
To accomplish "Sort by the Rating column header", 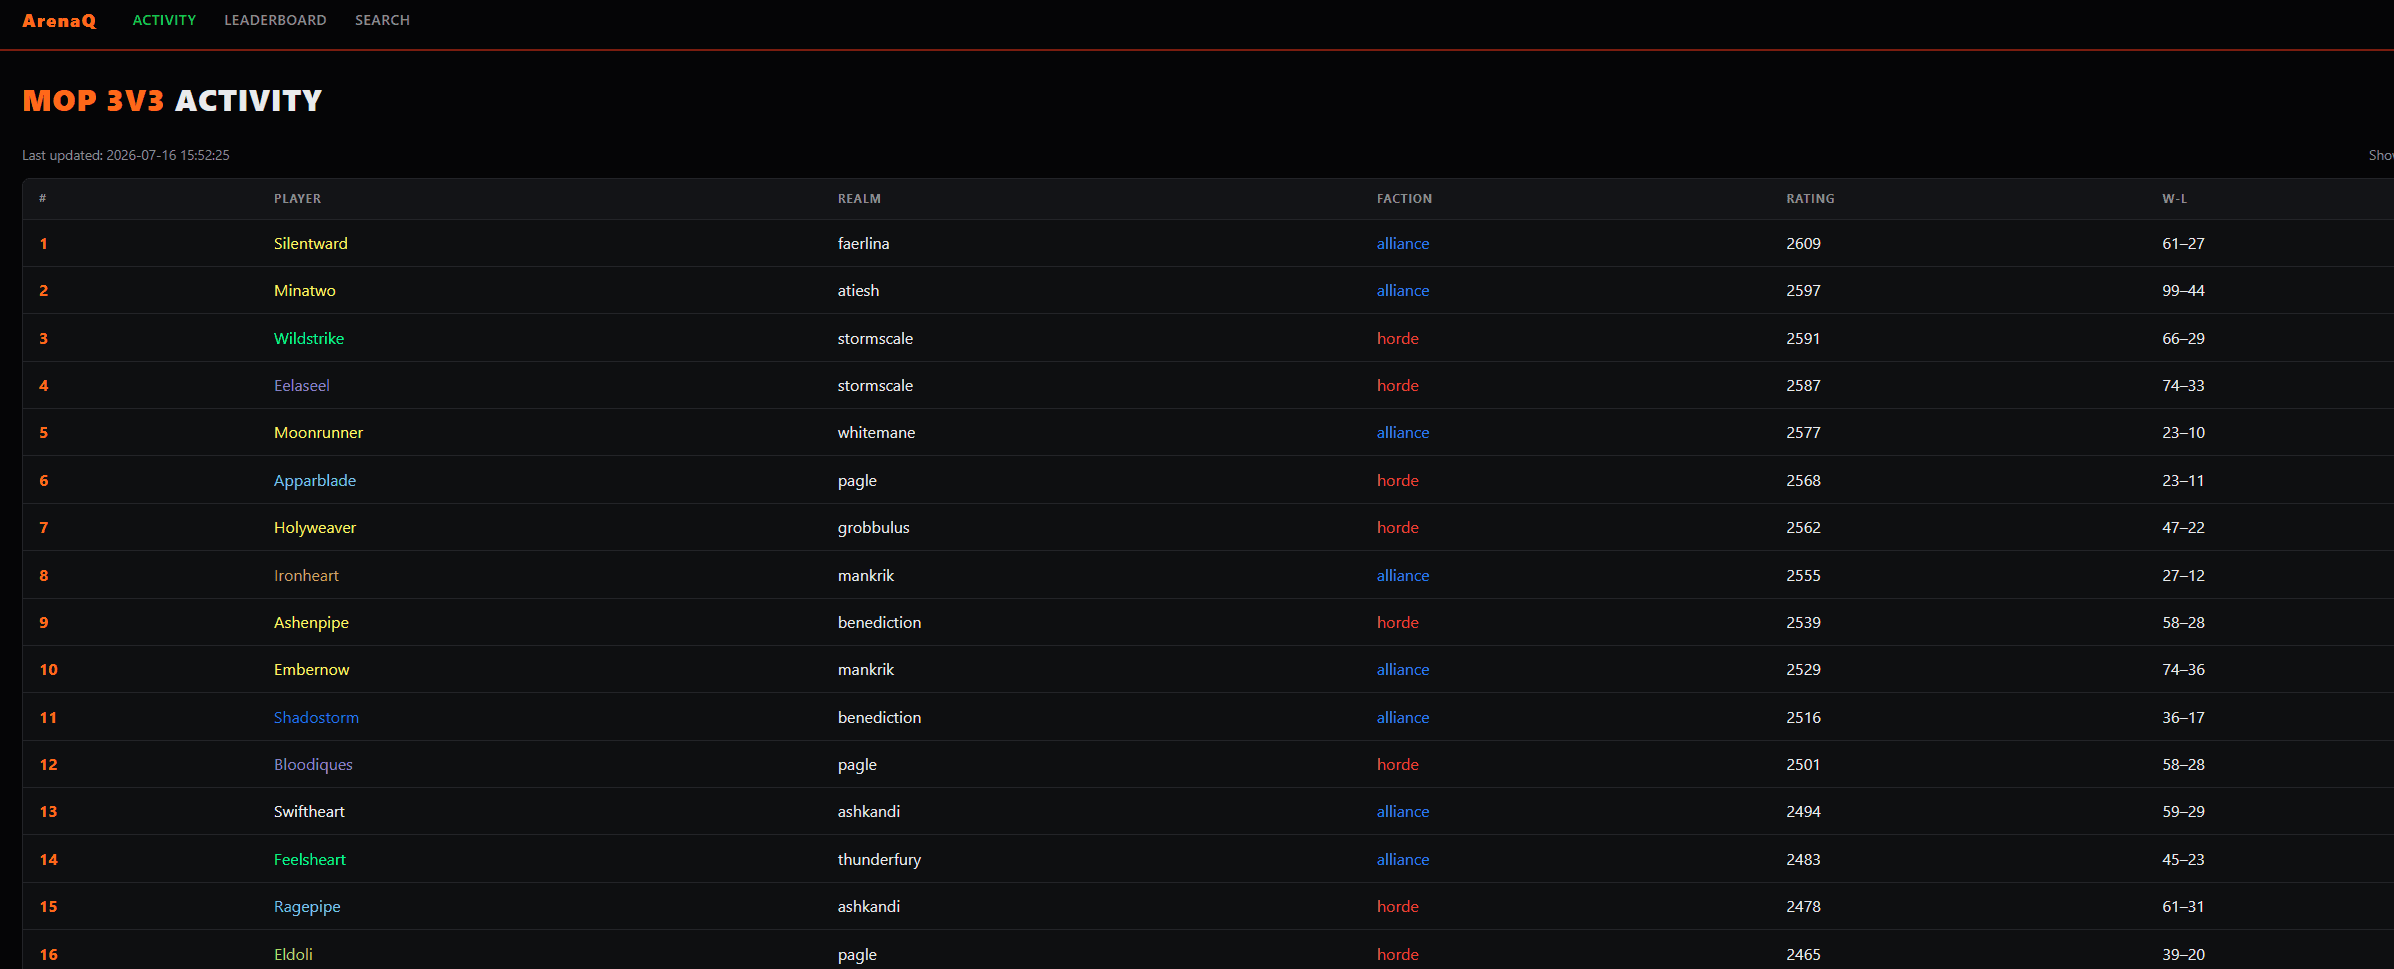I will 1810,199.
